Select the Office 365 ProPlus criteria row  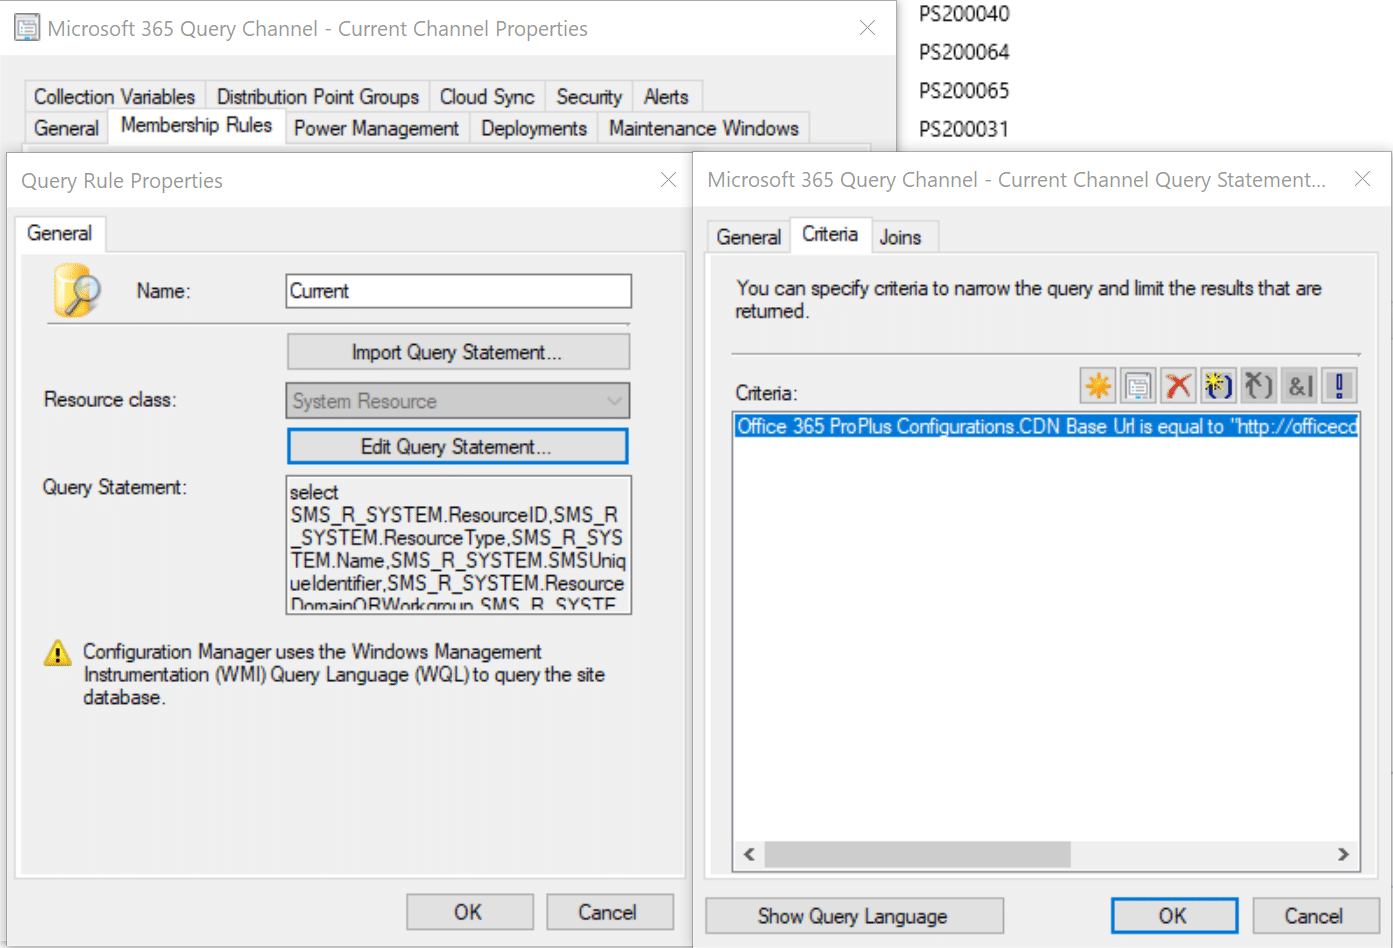1045,427
